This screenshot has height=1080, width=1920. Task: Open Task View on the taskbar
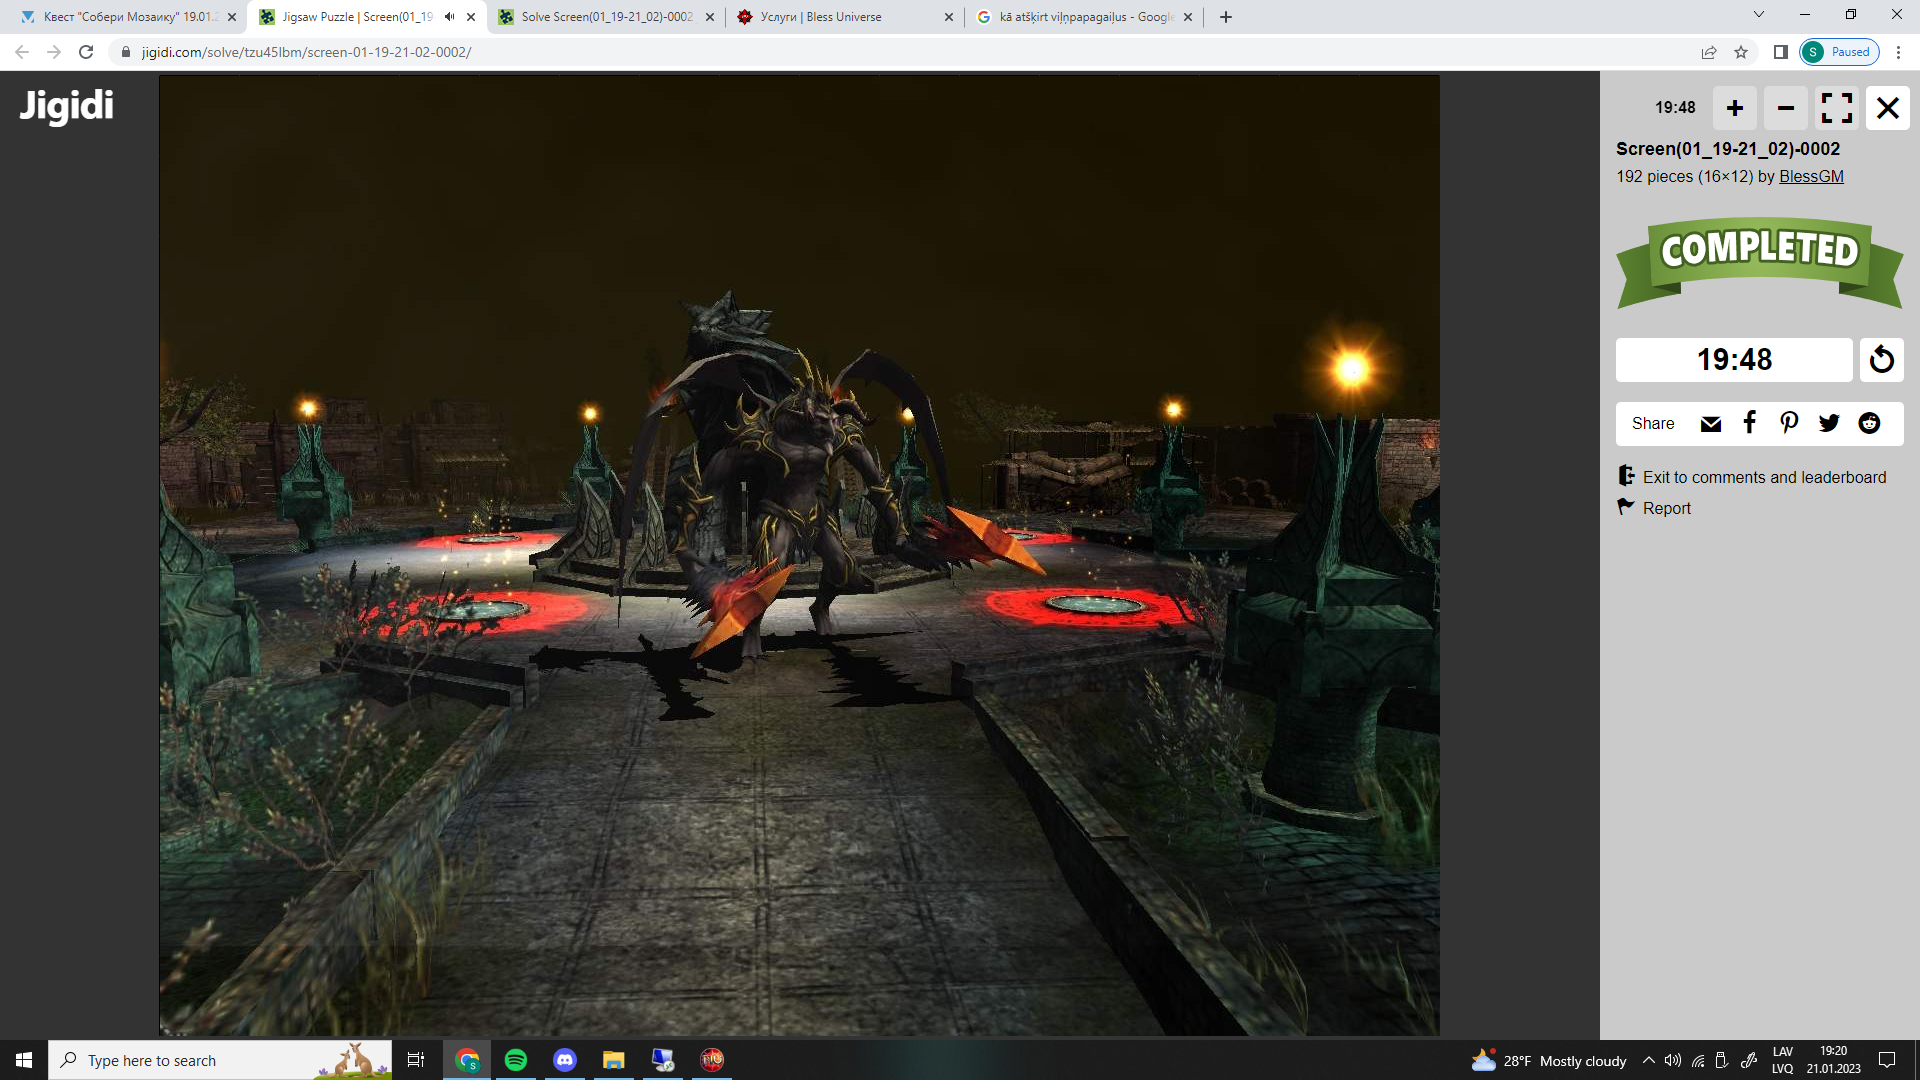(416, 1060)
